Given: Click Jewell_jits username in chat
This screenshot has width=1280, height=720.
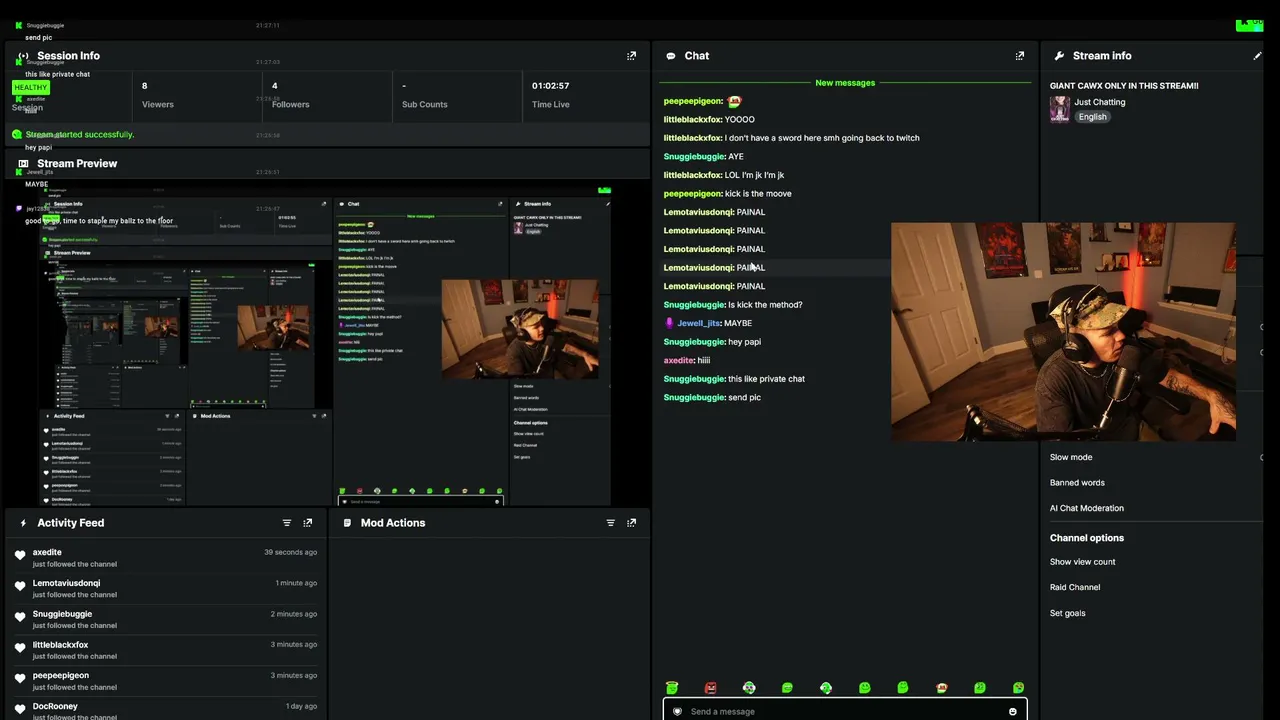Looking at the screenshot, I should (698, 324).
